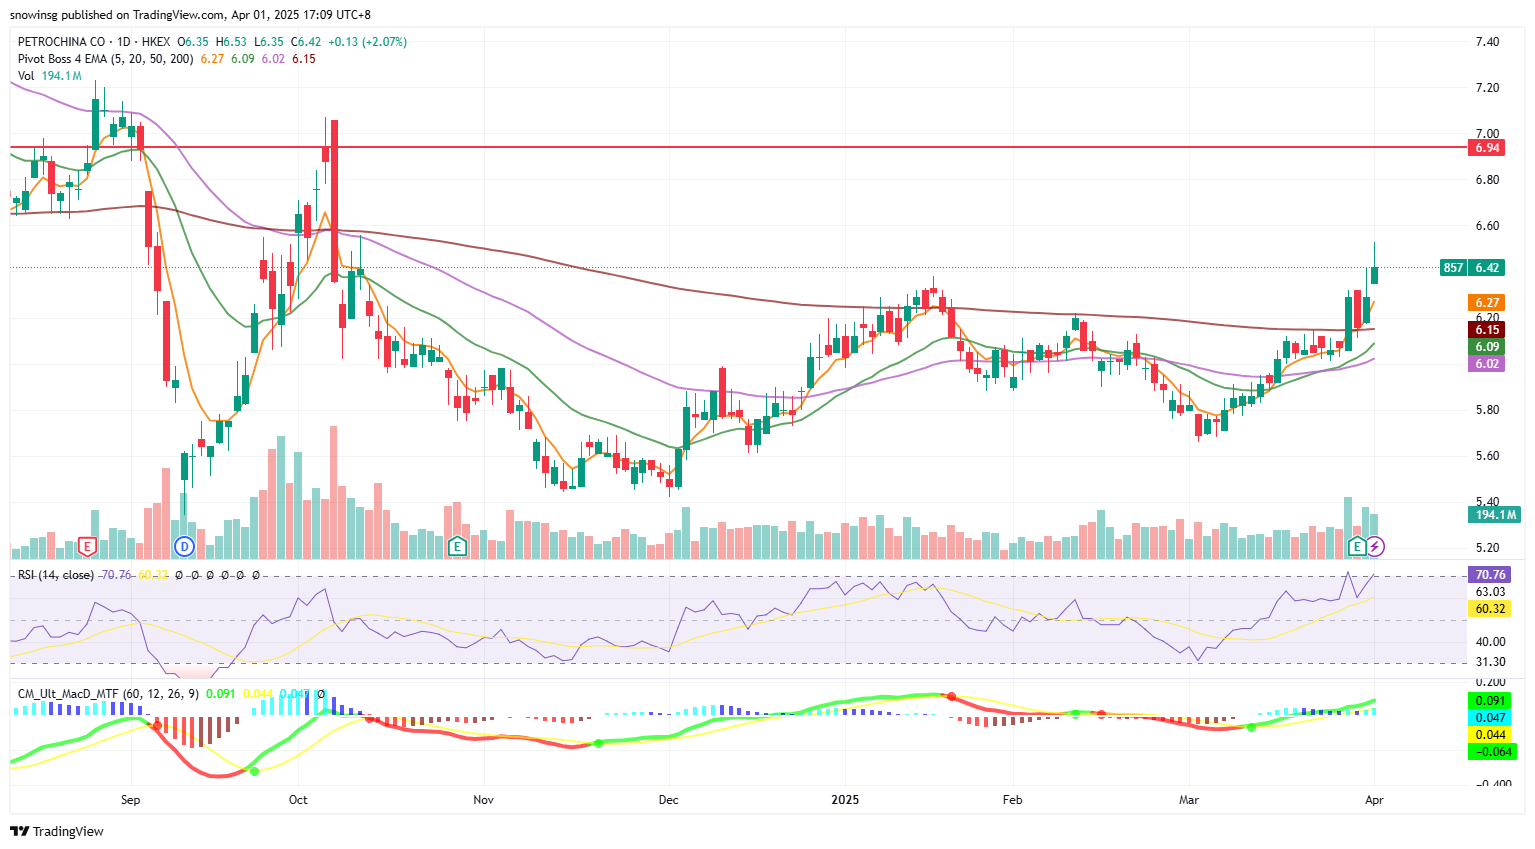This screenshot has width=1535, height=849.
Task: Click the Dec label on time axis
Action: (x=669, y=800)
